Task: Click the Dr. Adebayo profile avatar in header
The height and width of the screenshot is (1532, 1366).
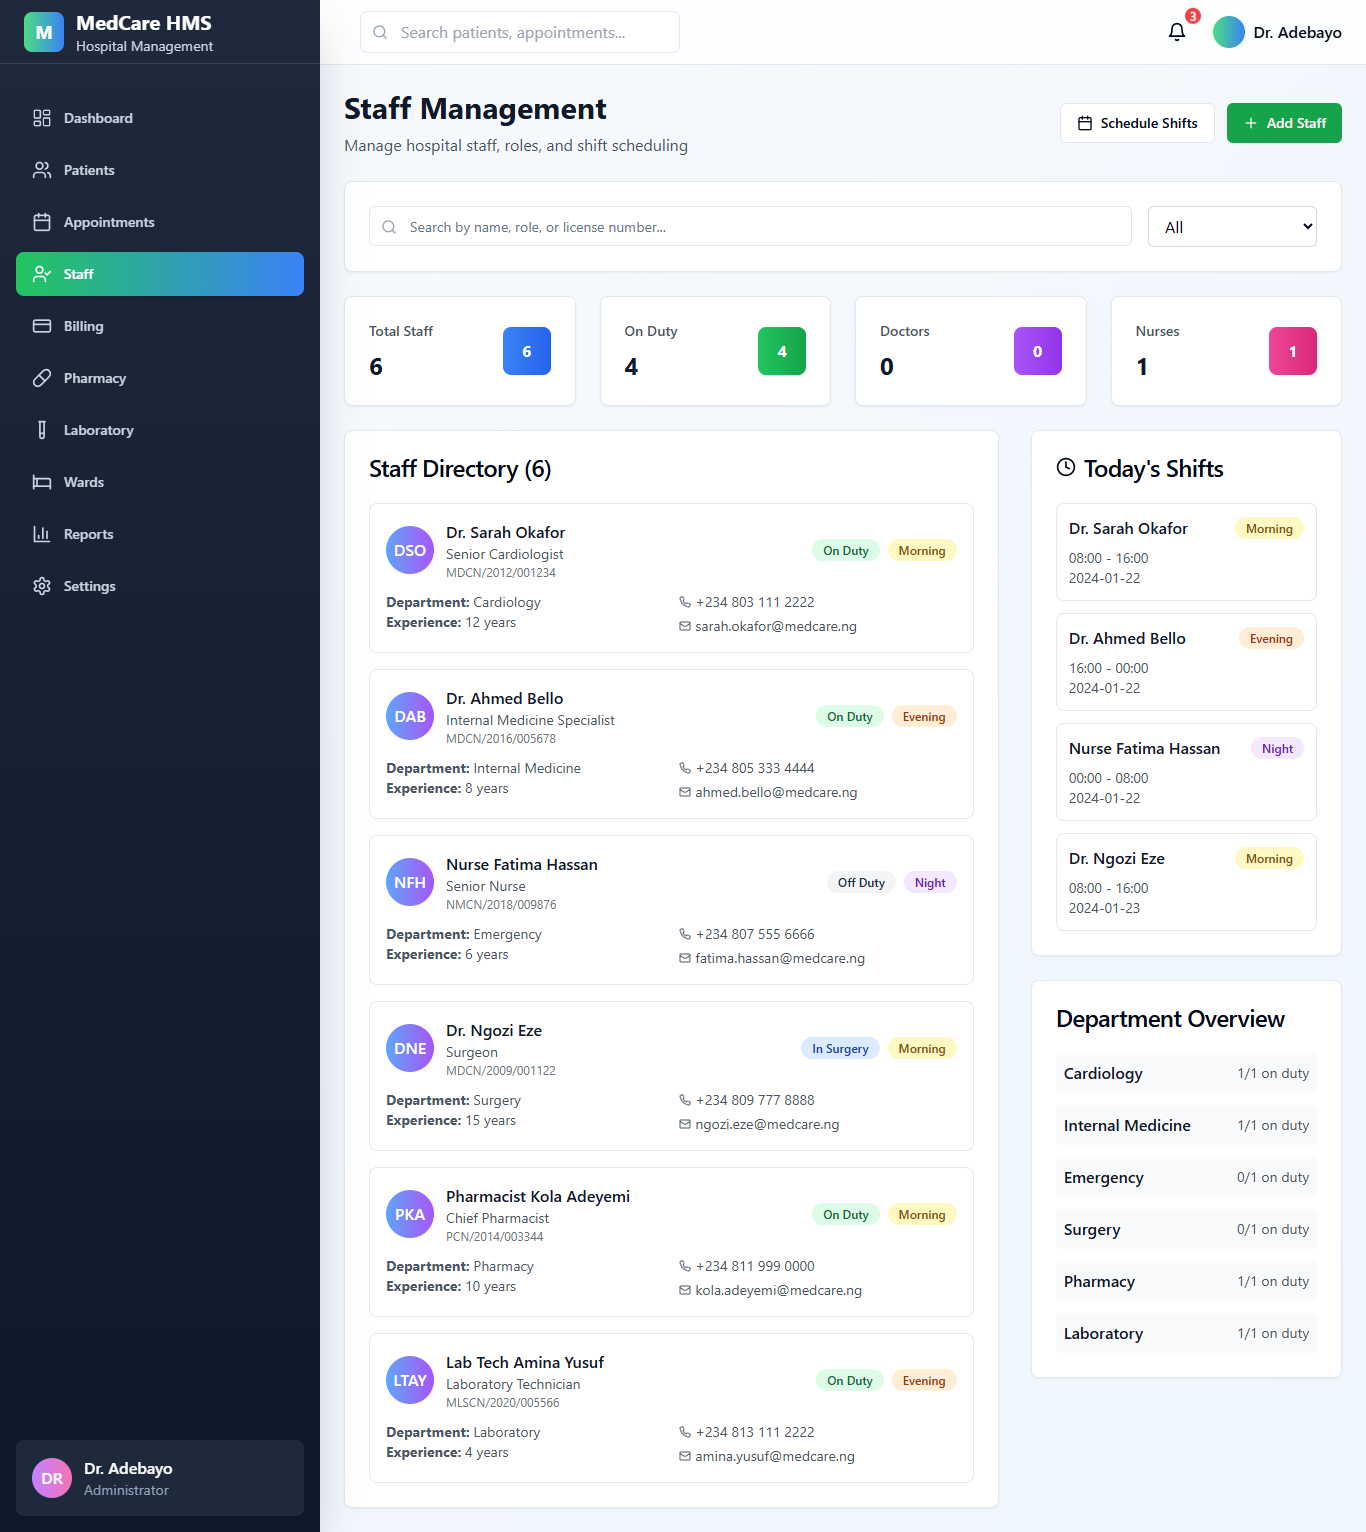Action: (x=1228, y=32)
